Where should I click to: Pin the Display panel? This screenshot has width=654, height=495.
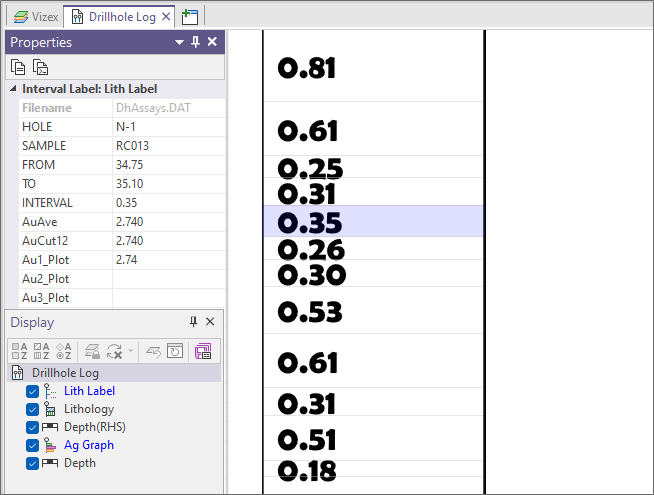(x=193, y=322)
